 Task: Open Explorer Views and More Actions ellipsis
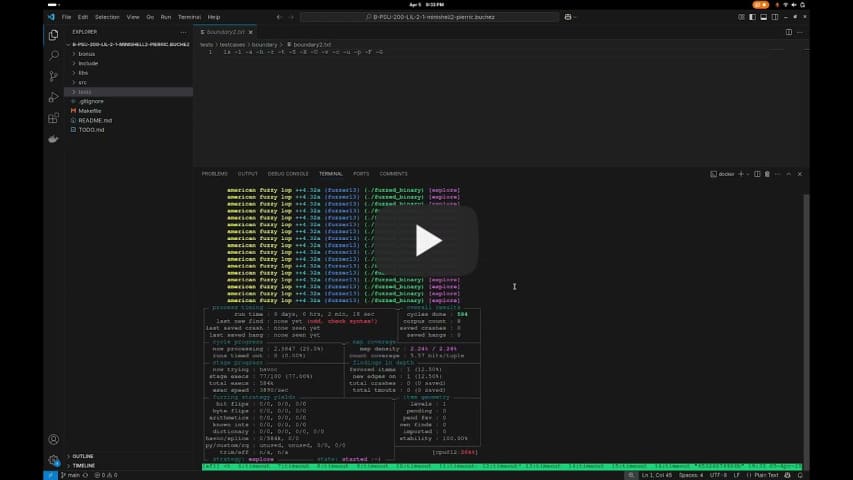(x=183, y=32)
